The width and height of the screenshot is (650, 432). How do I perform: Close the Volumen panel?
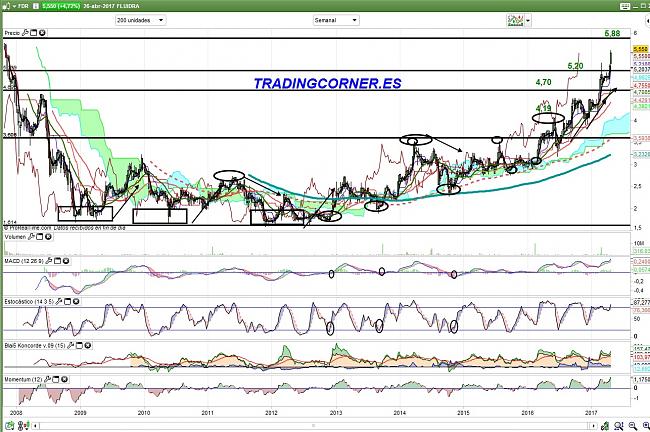pyautogui.click(x=48, y=237)
